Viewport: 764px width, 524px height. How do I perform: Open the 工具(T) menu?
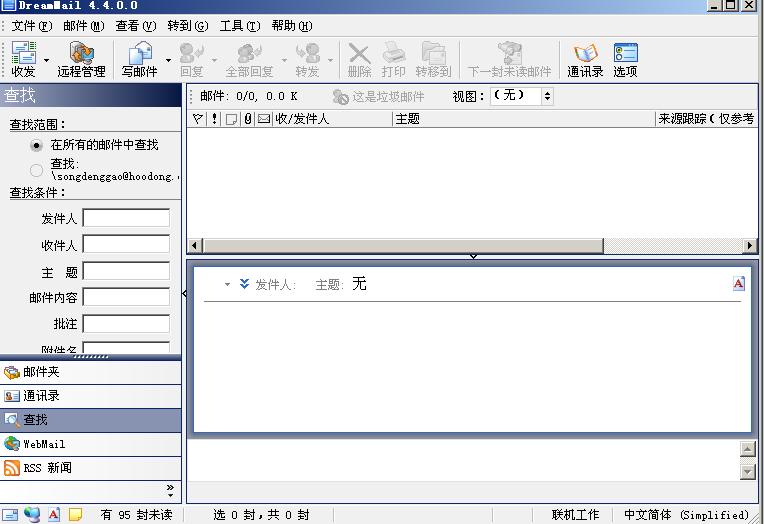[x=239, y=26]
